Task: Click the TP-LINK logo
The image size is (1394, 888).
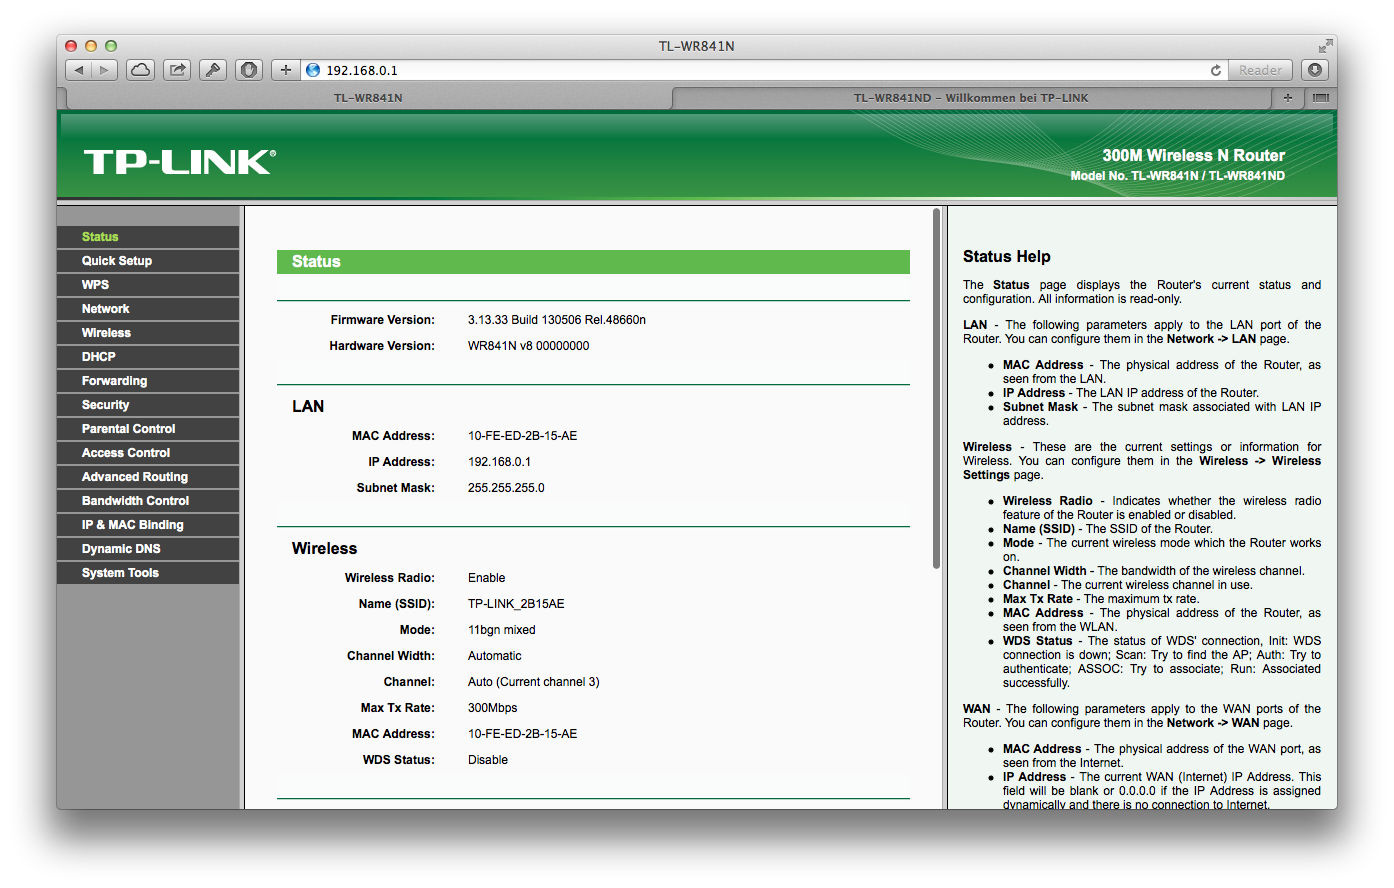Action: (180, 162)
